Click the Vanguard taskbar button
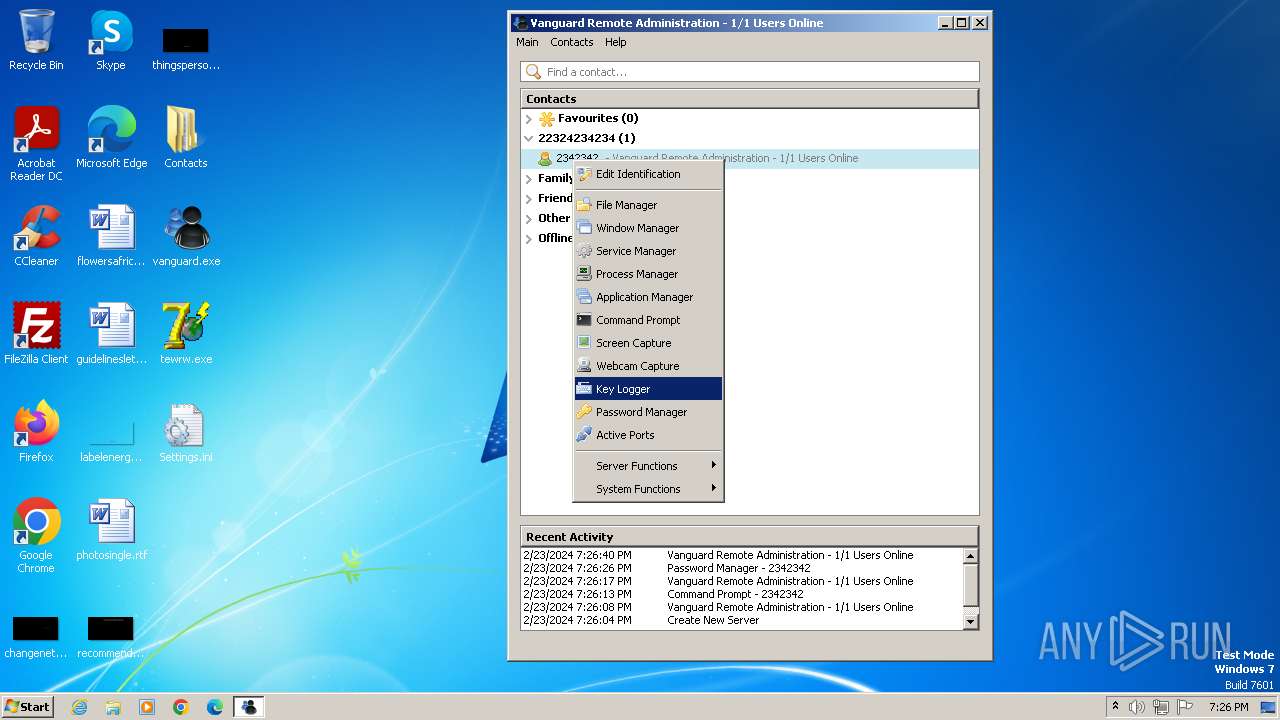This screenshot has width=1280, height=720. (248, 707)
